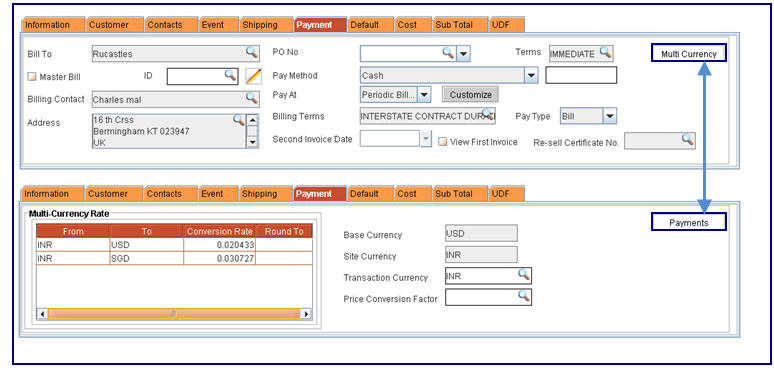774x371 pixels.
Task: Open the Billing Contact lookup magnifier
Action: pyautogui.click(x=252, y=98)
